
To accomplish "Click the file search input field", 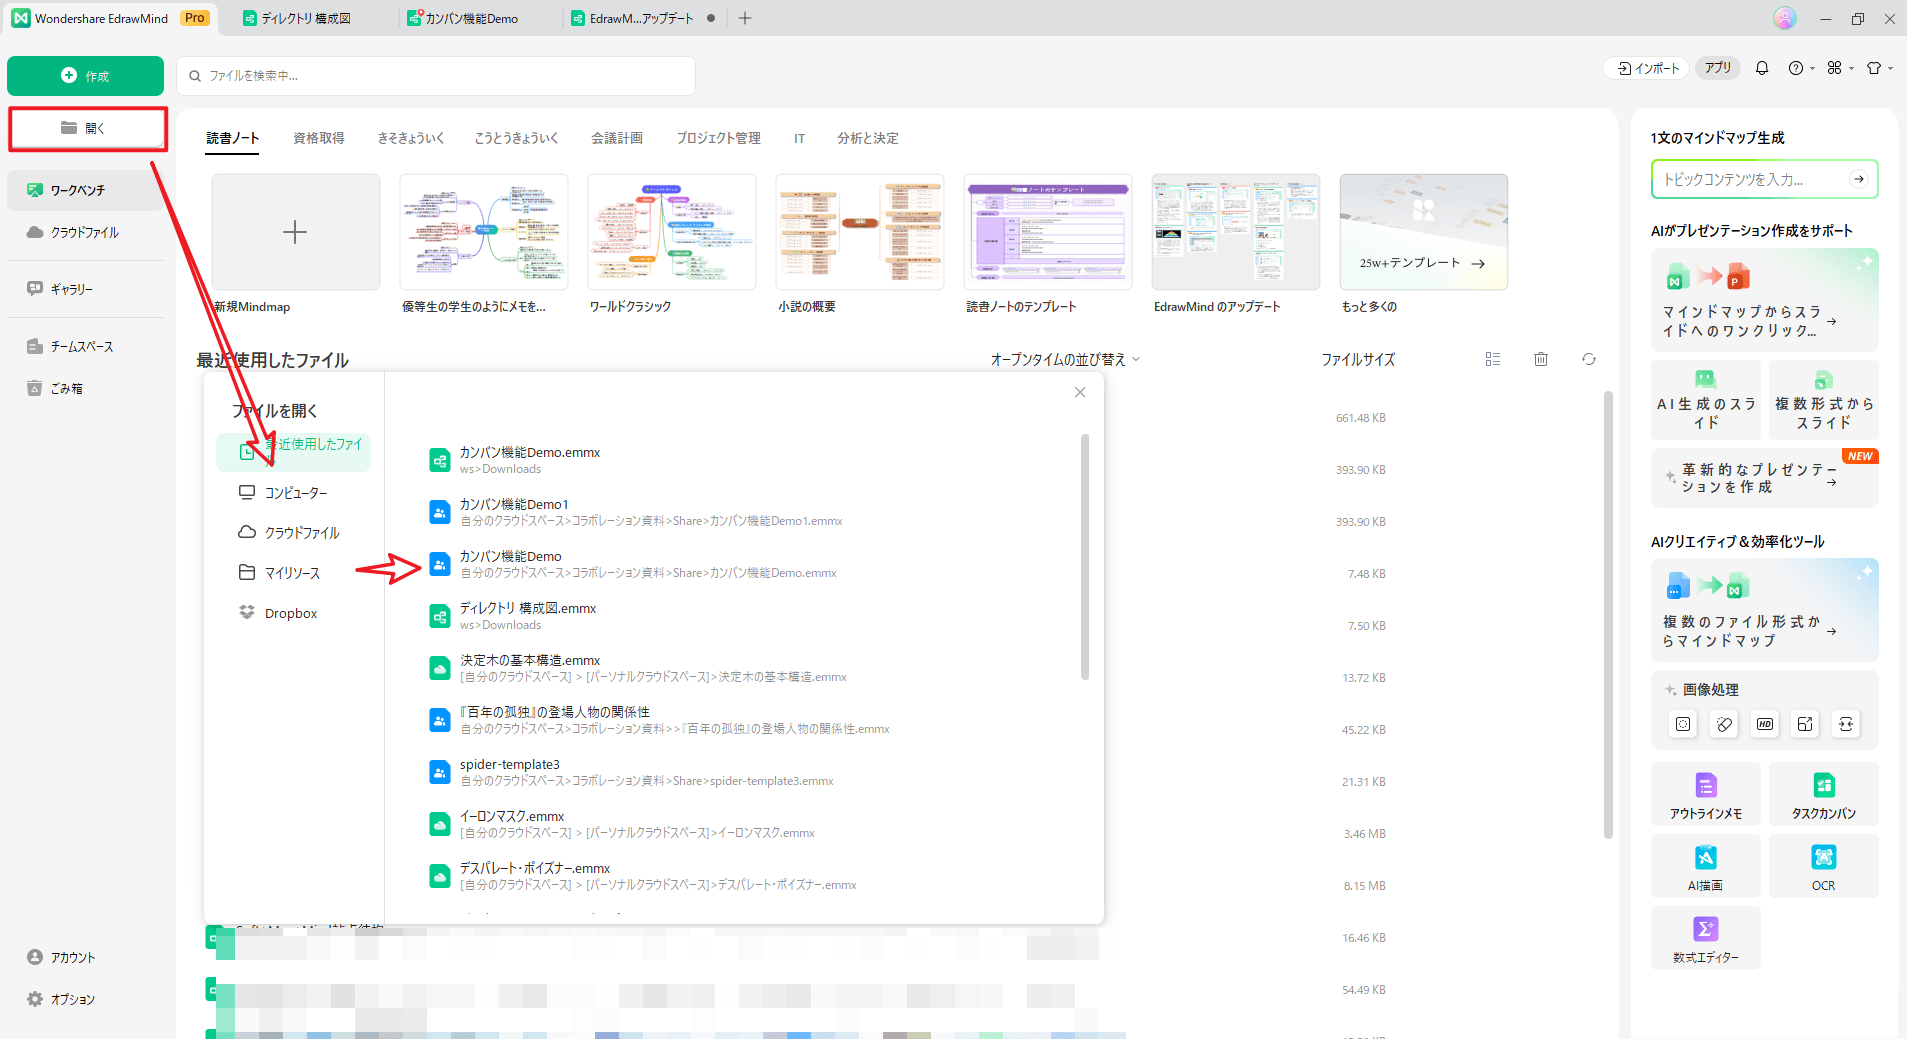I will (x=436, y=76).
